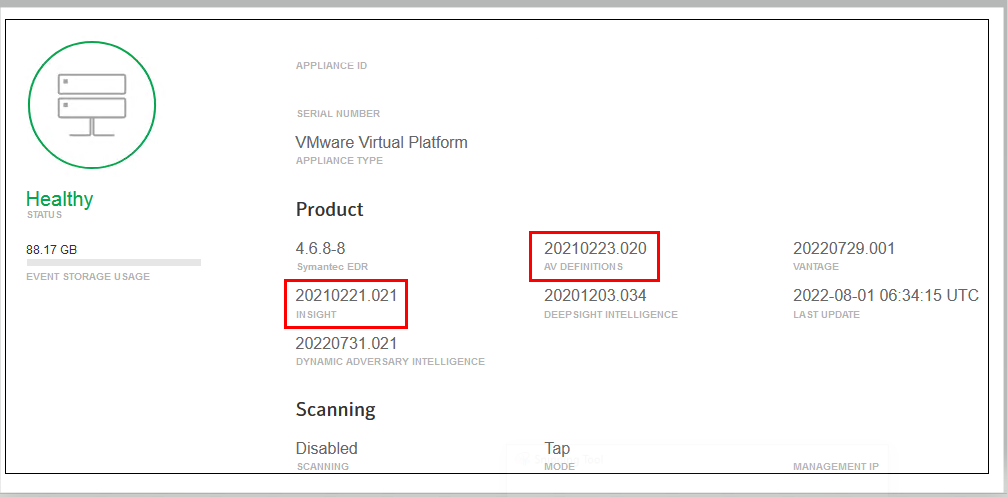Select the Serial Number label
The width and height of the screenshot is (1007, 497).
pos(338,114)
